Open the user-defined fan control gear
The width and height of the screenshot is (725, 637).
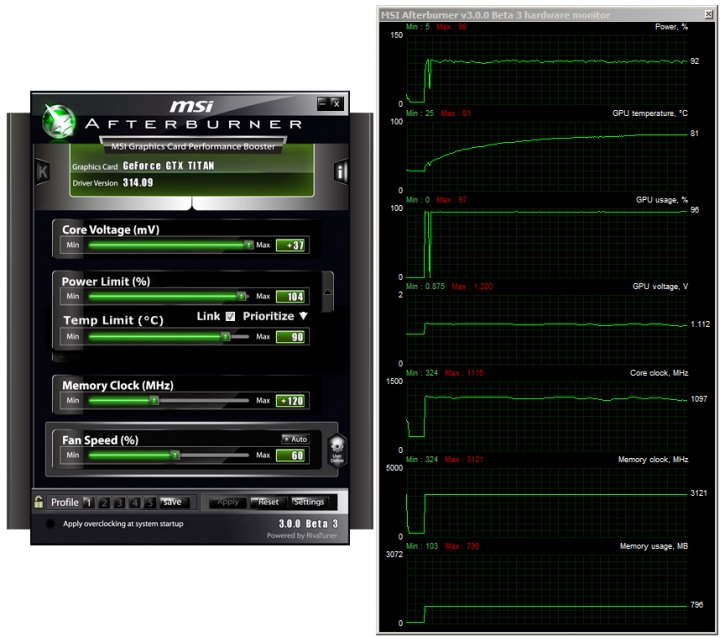337,450
